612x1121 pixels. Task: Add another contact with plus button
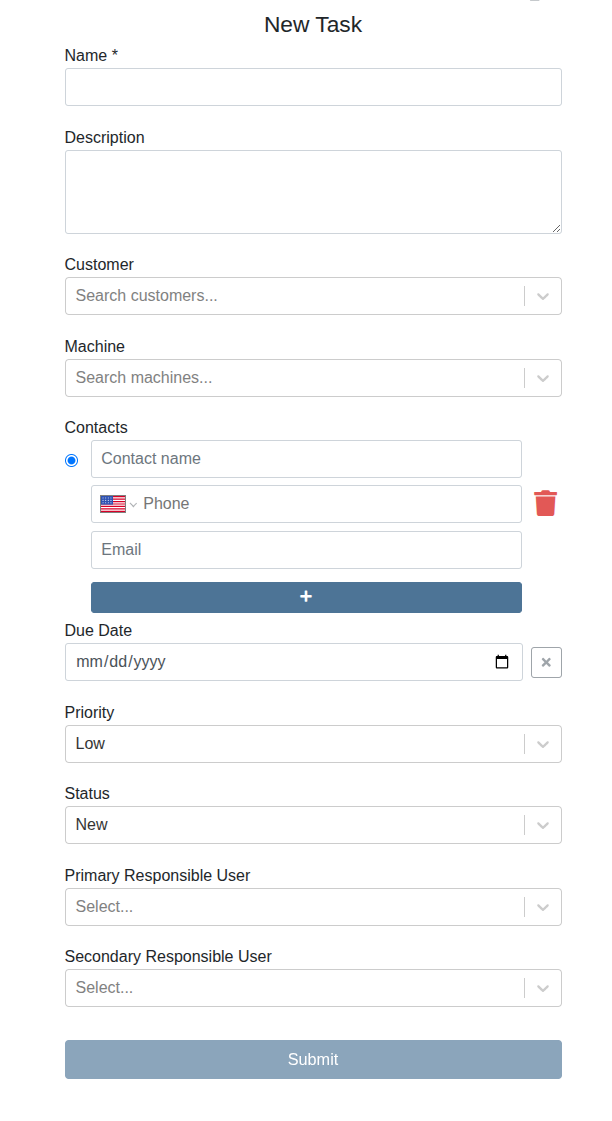pos(306,597)
